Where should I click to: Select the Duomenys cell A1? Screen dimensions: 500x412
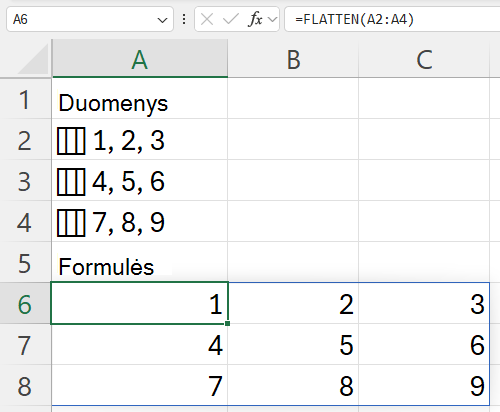(140, 99)
